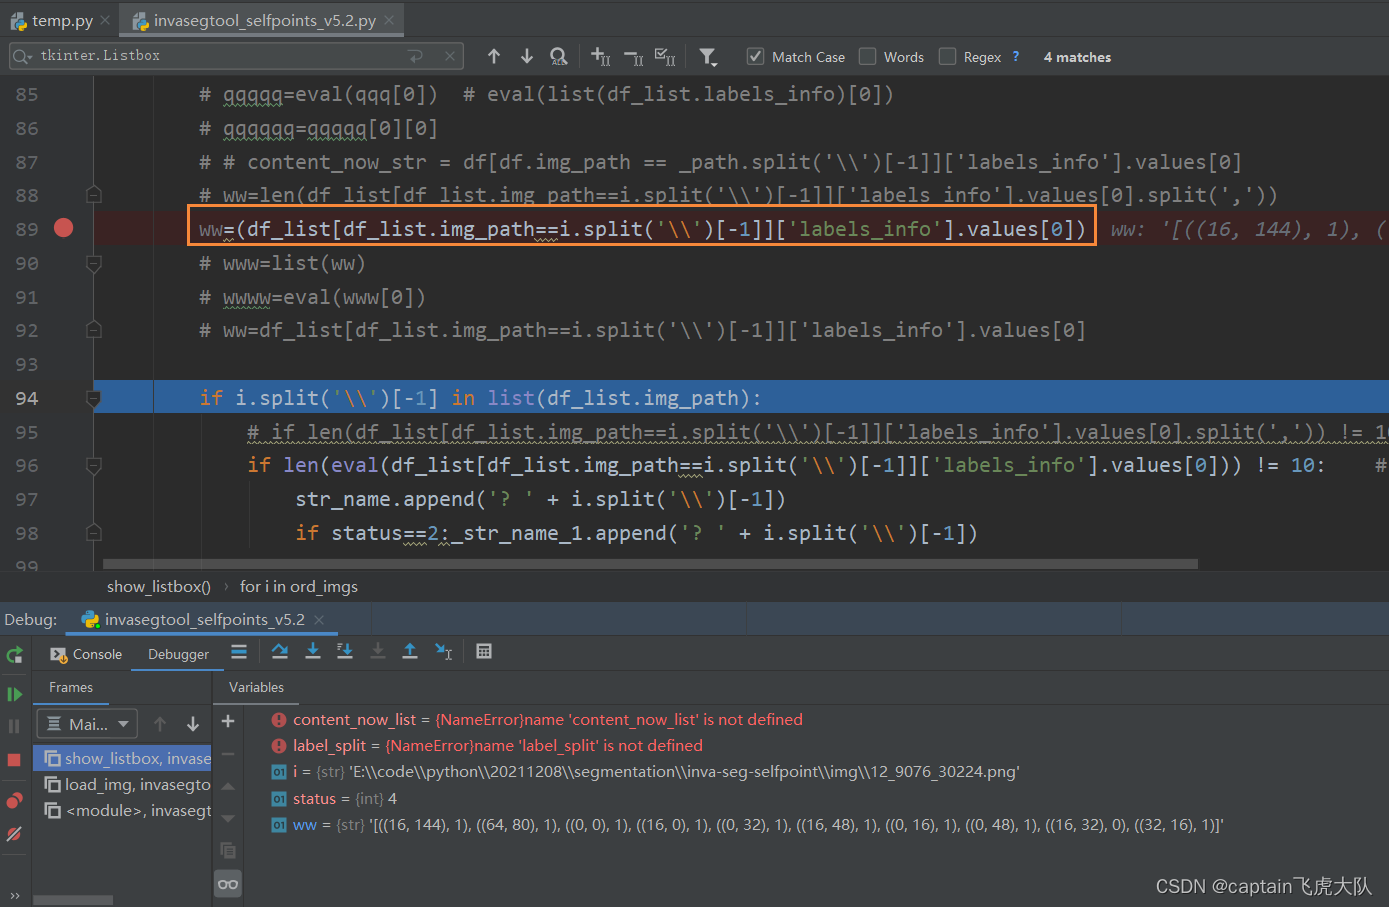Close the invasegtool_selfpoints_v5.2 debug session tab
The image size is (1389, 907).
click(320, 620)
